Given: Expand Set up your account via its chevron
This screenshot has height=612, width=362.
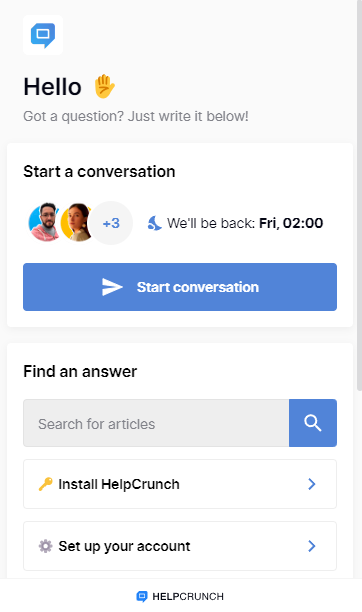Looking at the screenshot, I should (x=312, y=546).
